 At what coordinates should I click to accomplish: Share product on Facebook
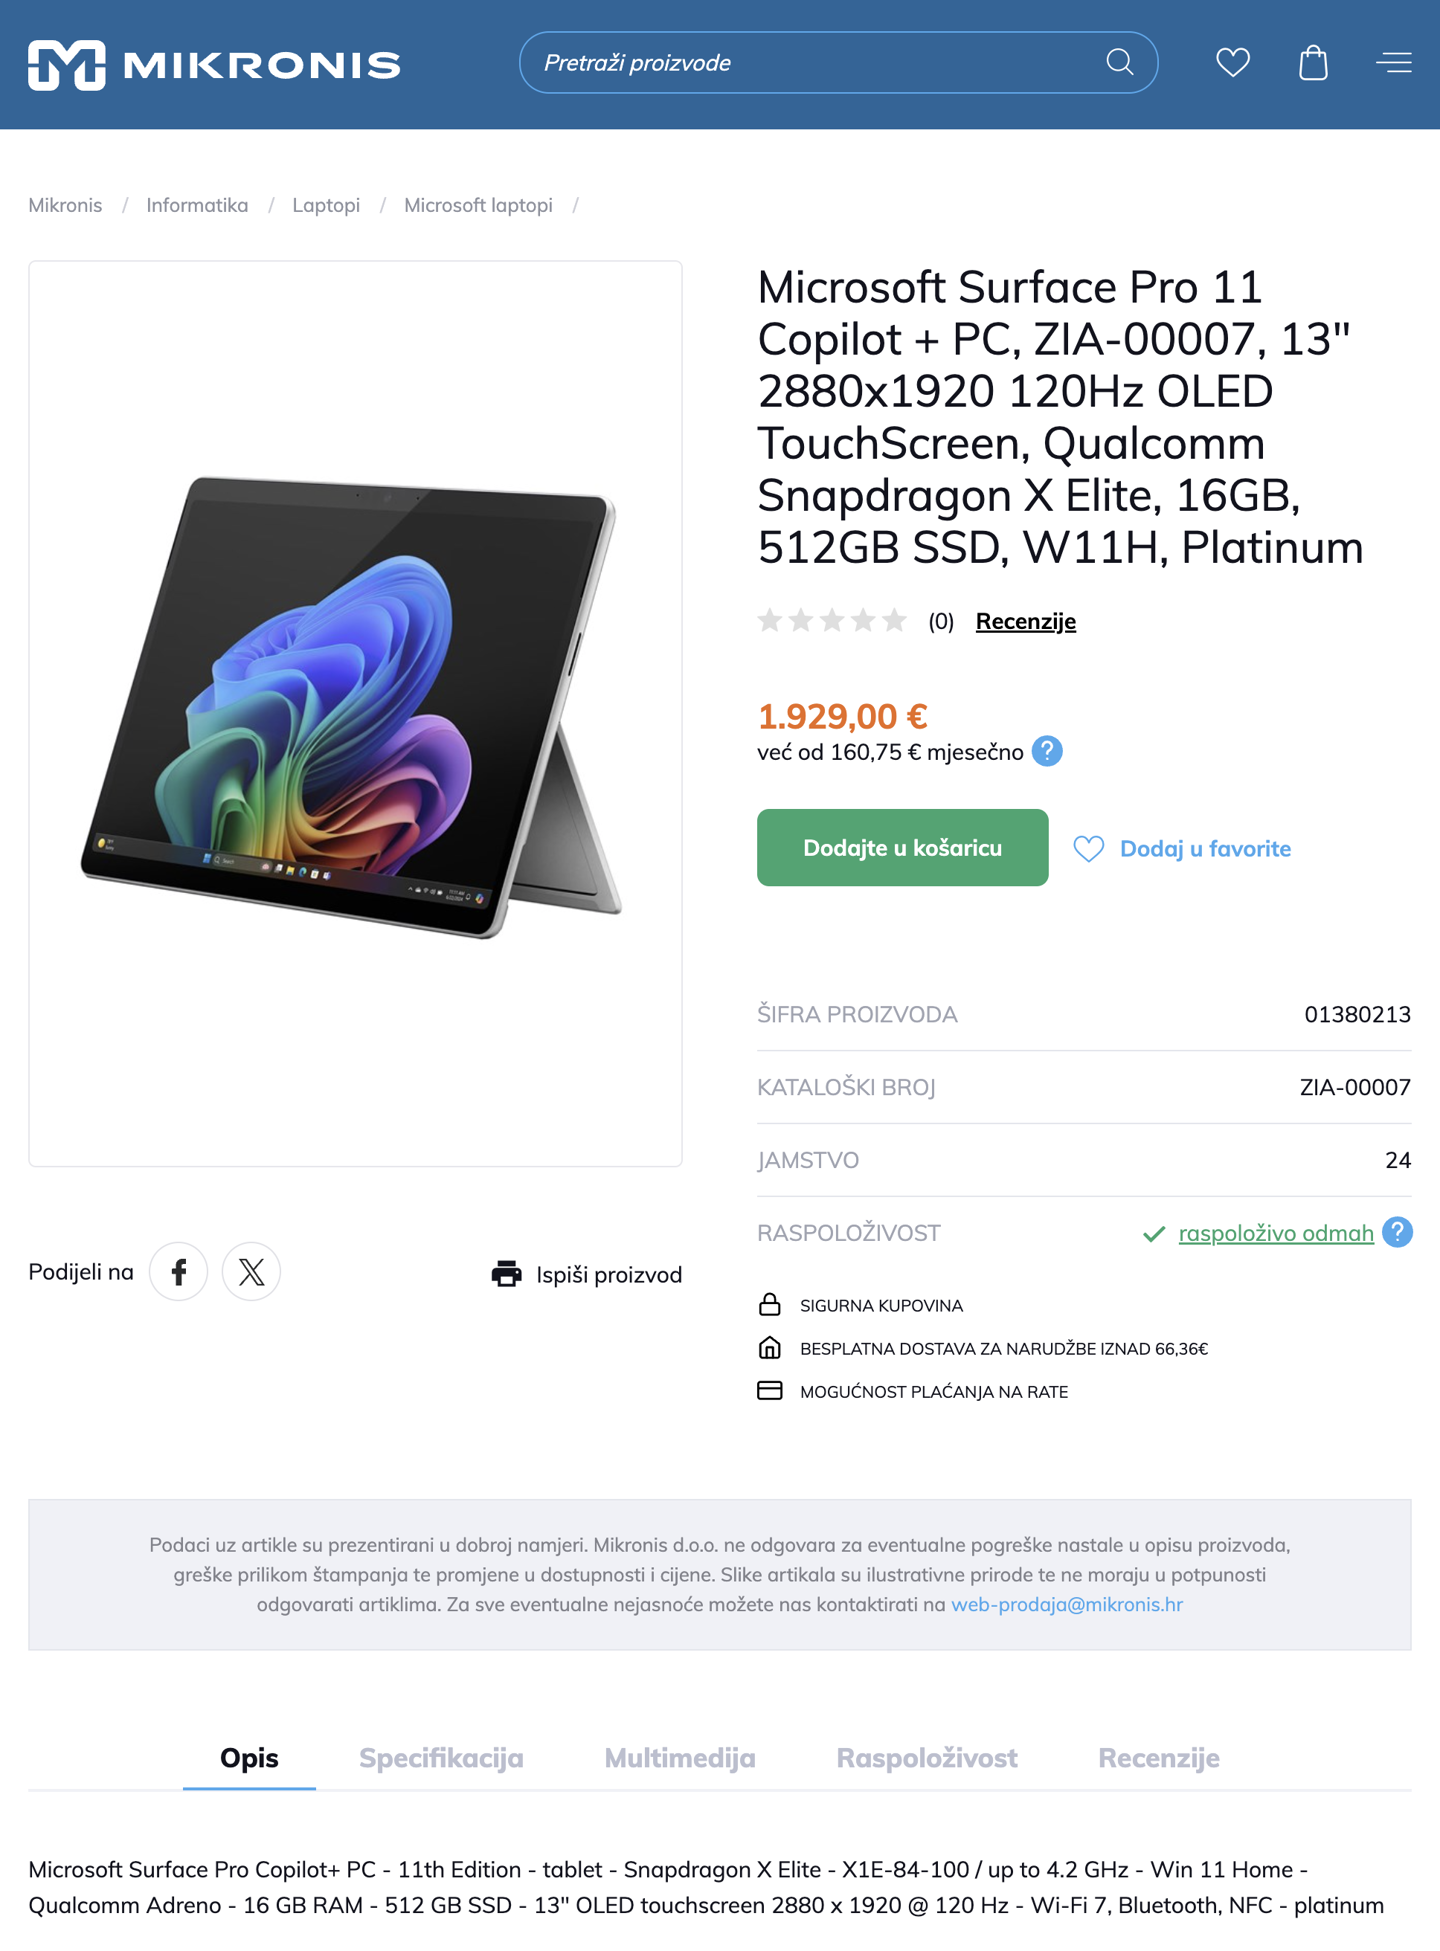coord(178,1272)
